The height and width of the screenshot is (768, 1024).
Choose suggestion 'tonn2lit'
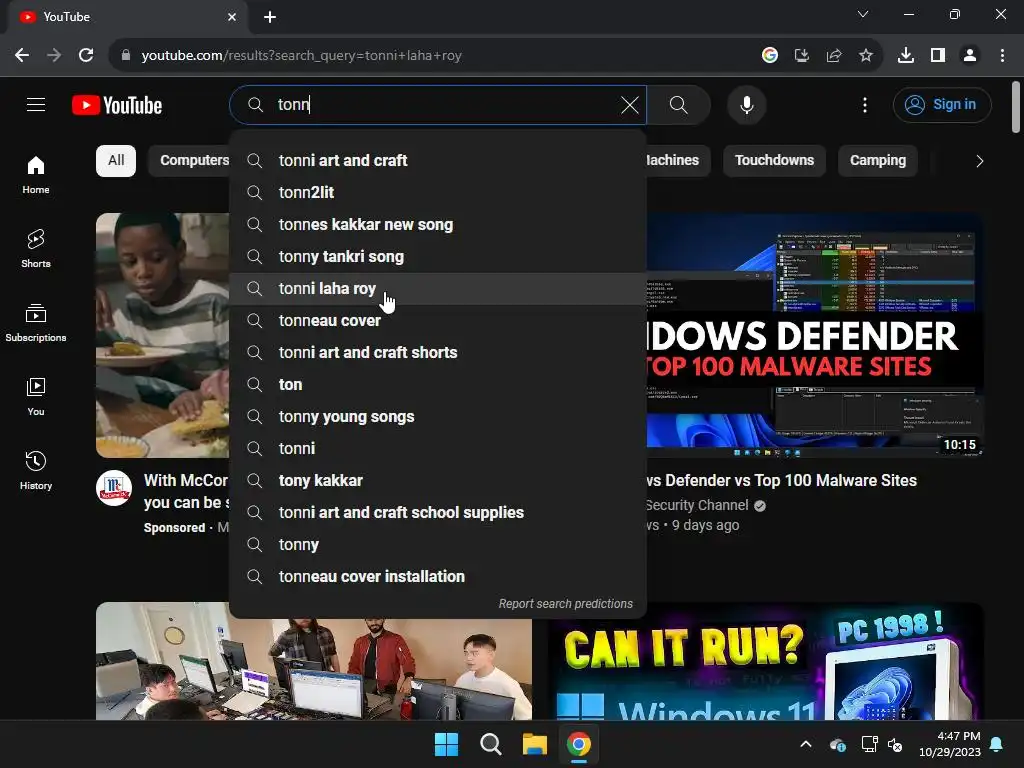[x=438, y=192]
